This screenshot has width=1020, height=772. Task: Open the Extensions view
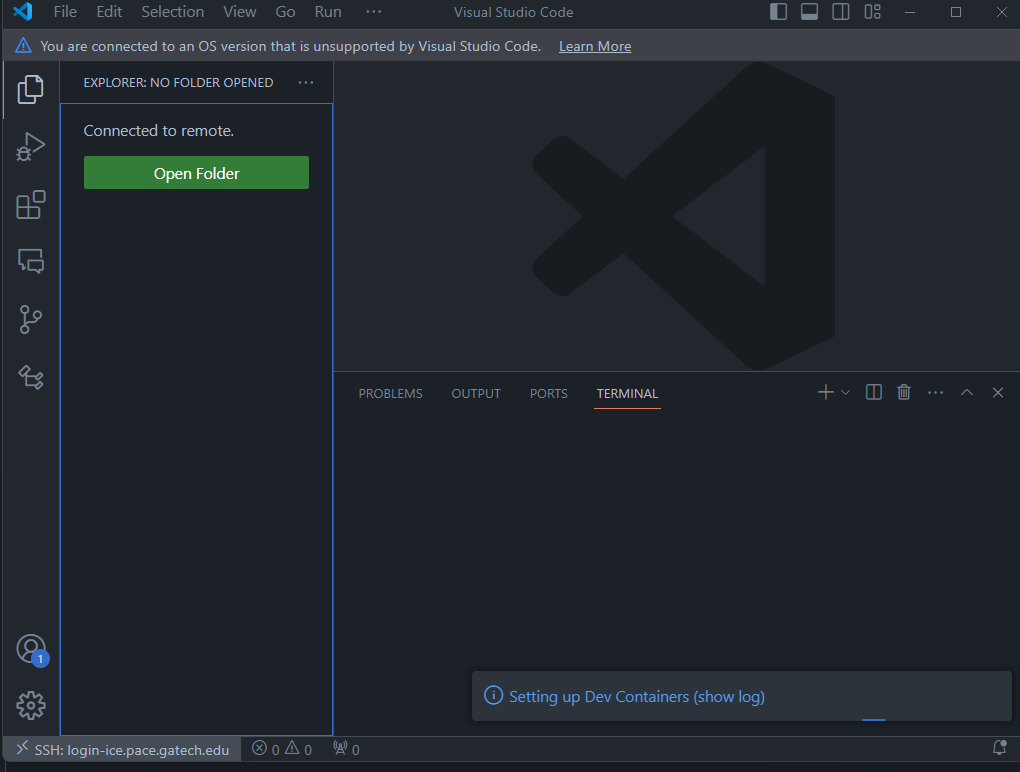[30, 204]
